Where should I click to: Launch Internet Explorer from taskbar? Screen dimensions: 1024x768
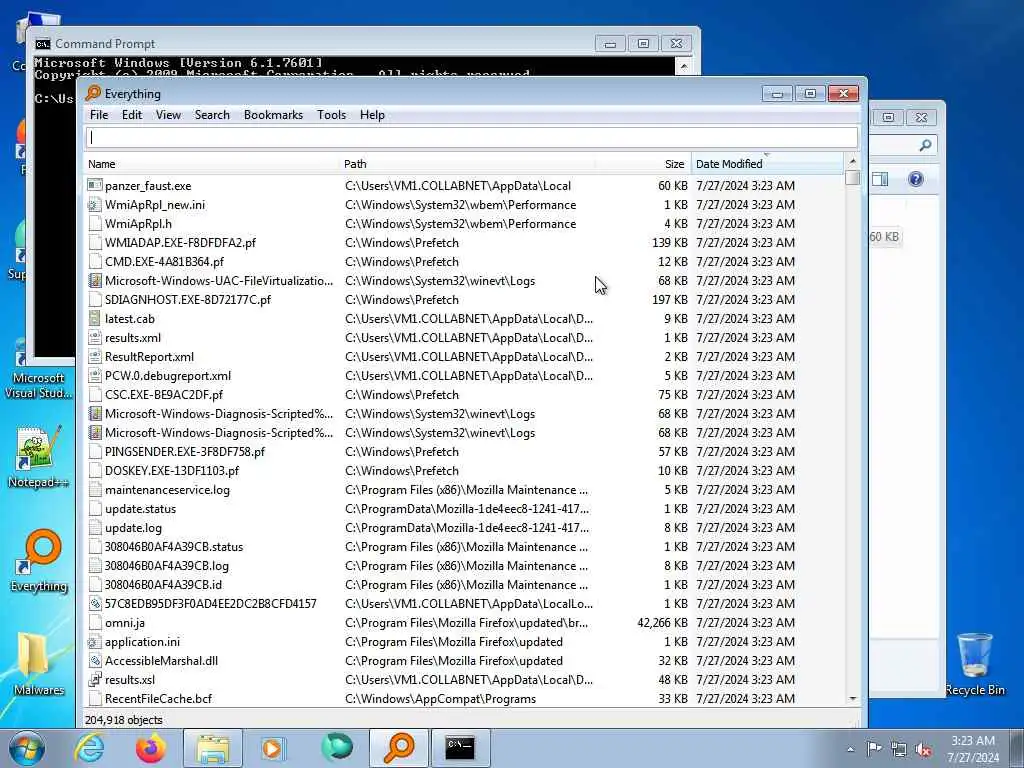pos(89,748)
